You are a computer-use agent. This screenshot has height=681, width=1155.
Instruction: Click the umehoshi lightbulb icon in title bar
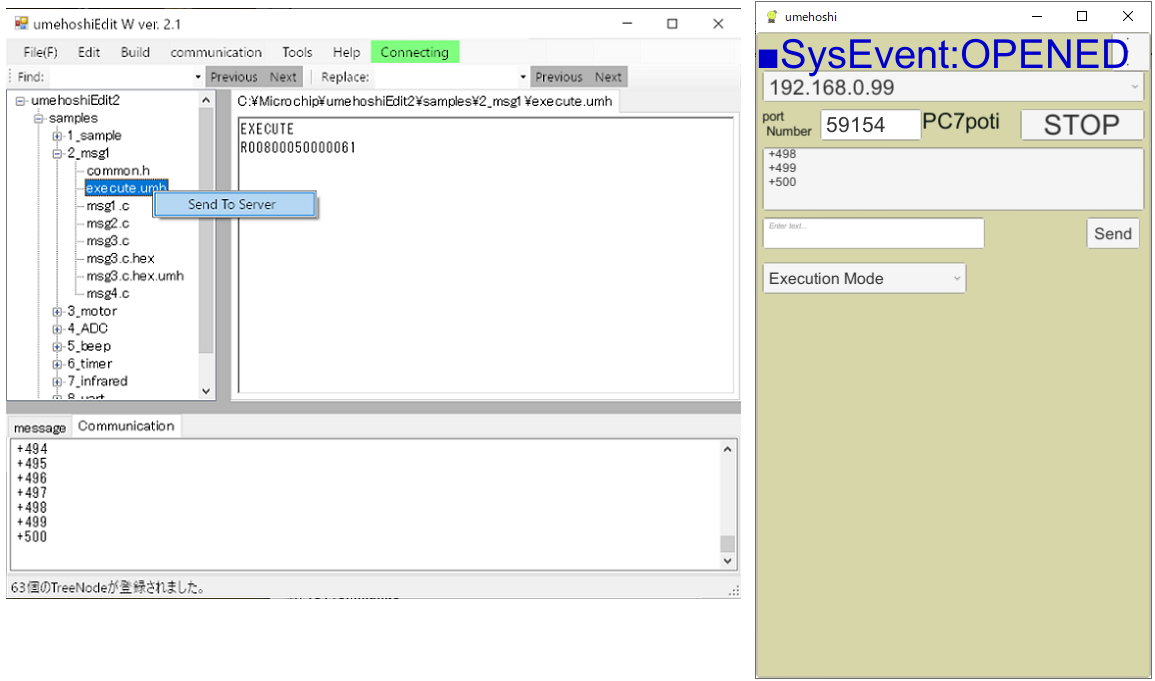pyautogui.click(x=771, y=17)
